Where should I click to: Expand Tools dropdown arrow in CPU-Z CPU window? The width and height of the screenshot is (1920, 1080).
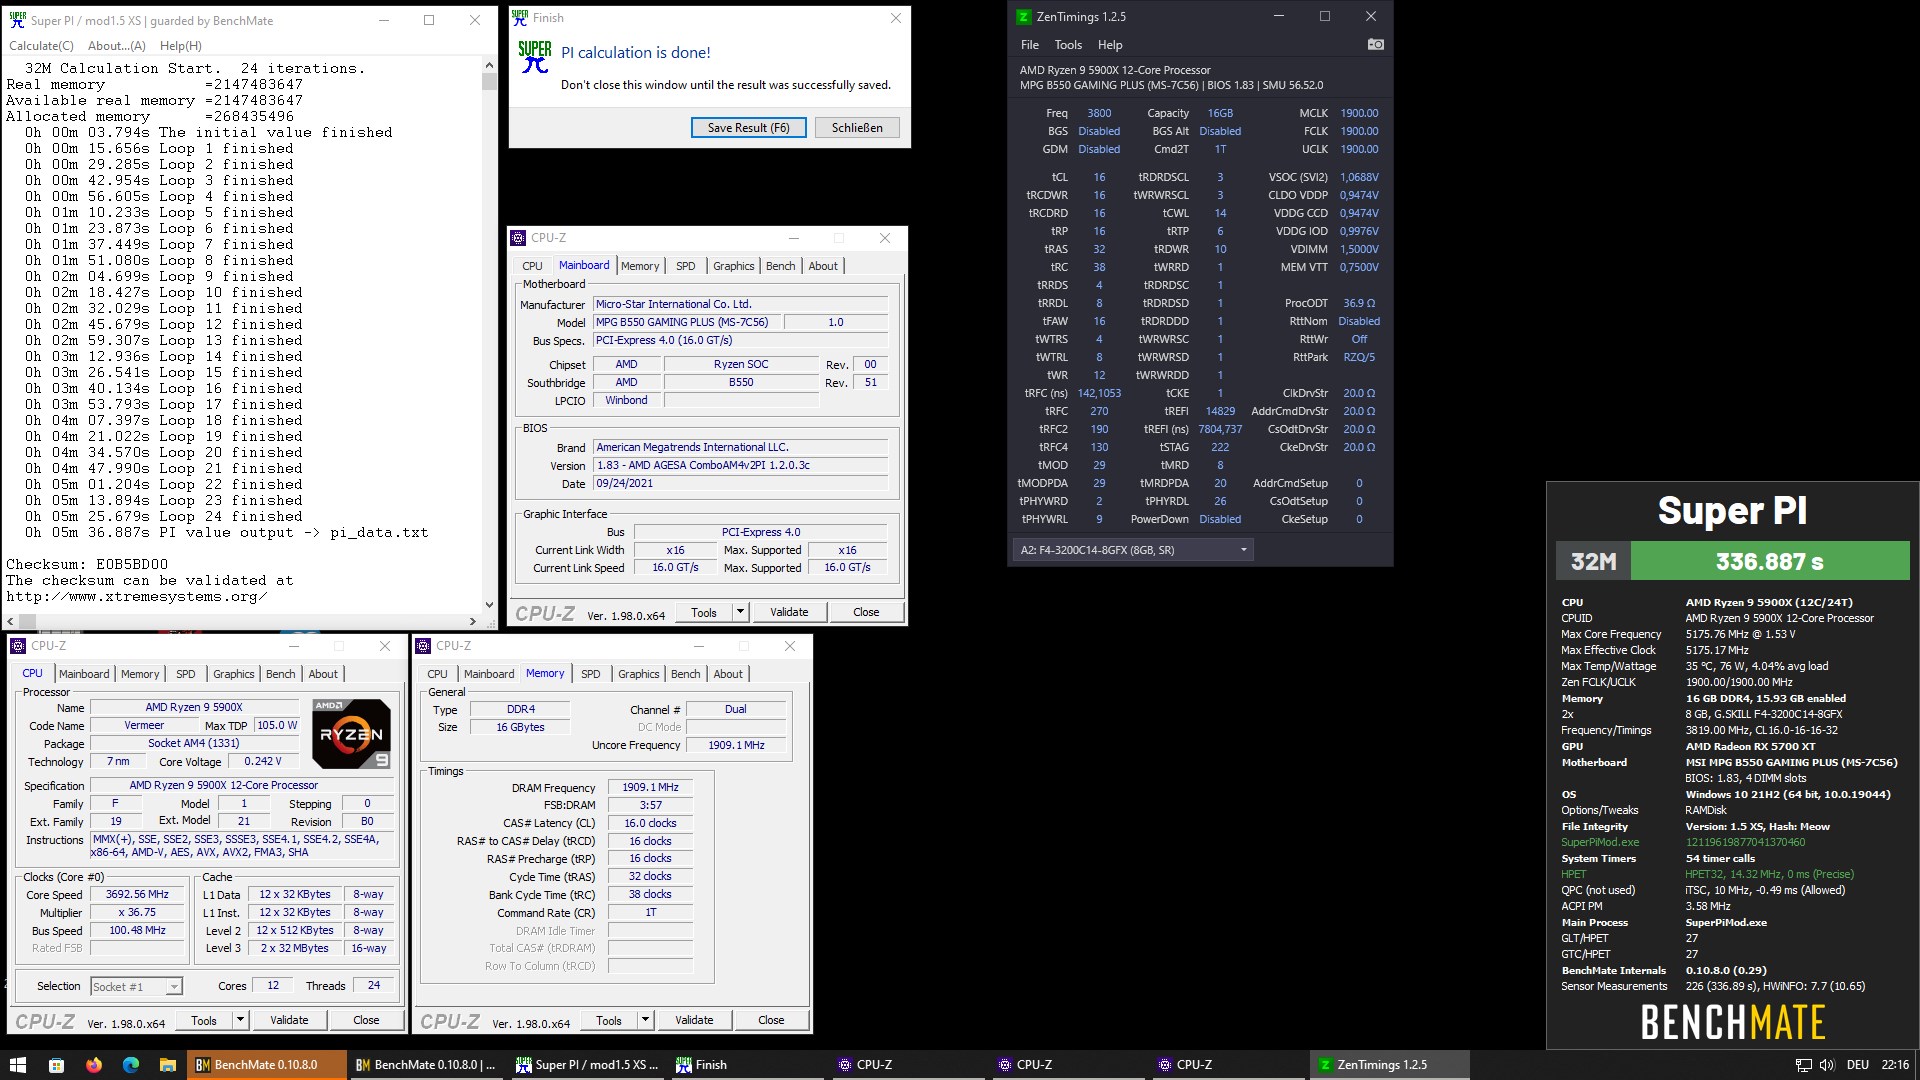[x=240, y=1020]
